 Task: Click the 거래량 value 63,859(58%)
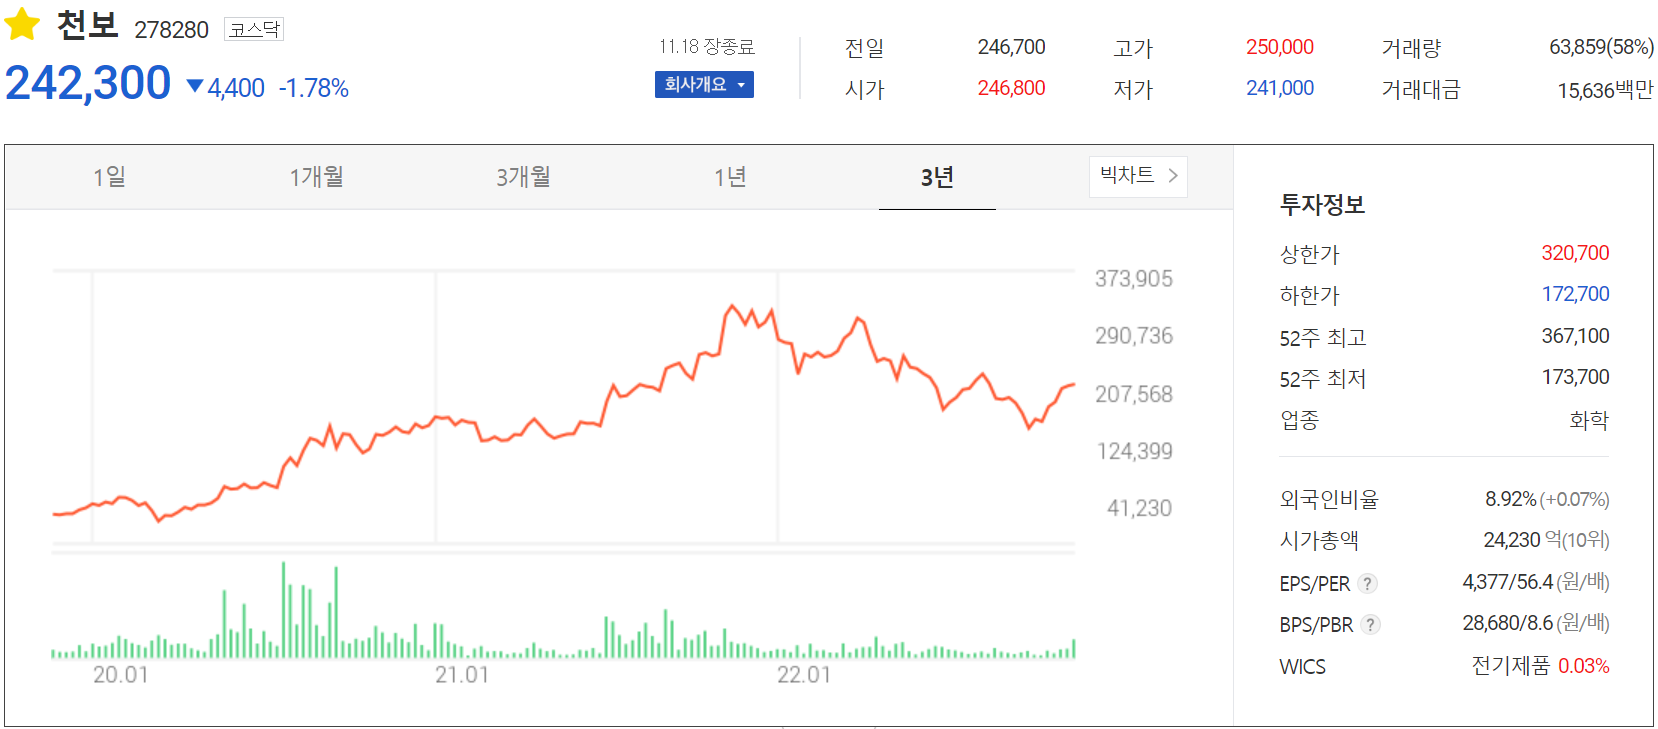(1601, 47)
